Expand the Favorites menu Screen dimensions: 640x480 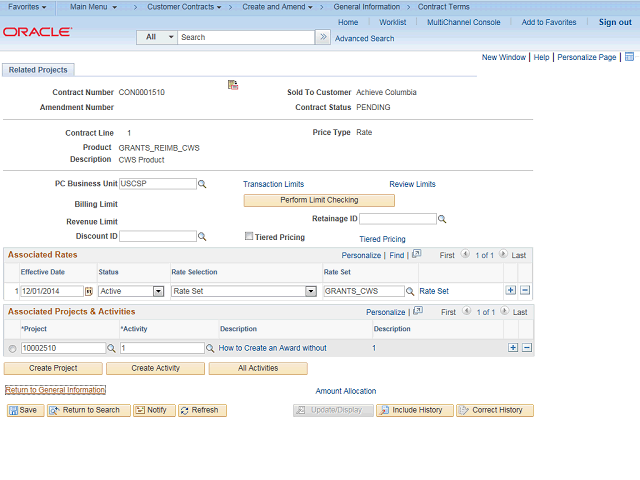click(x=27, y=7)
